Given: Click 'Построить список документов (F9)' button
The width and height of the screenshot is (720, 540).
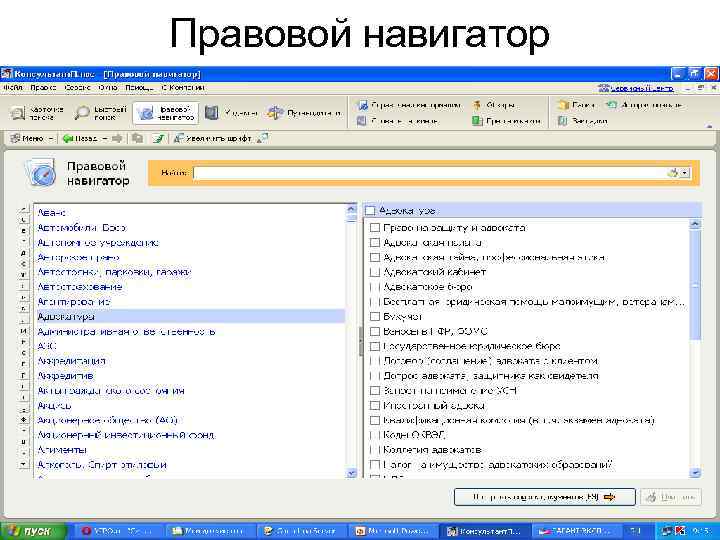Looking at the screenshot, I should tap(545, 497).
